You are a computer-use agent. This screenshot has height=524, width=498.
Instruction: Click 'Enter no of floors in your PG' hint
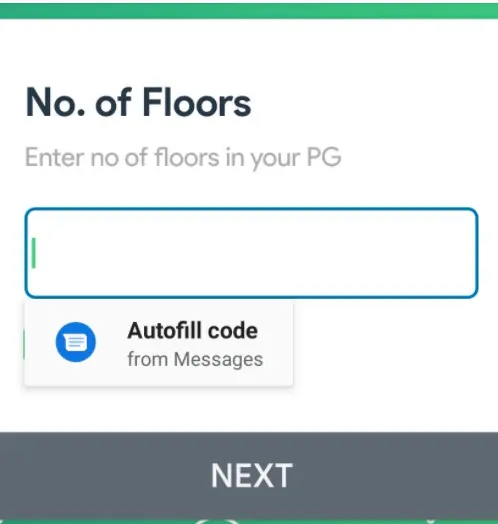(183, 158)
